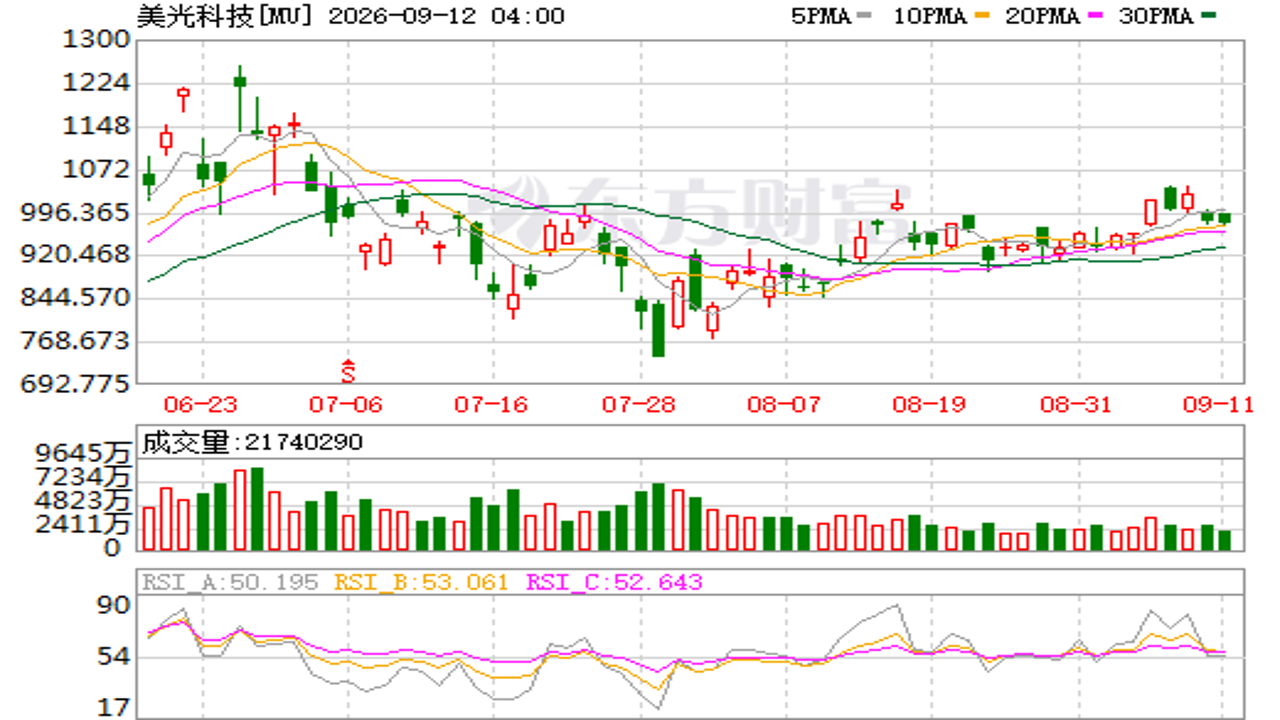The width and height of the screenshot is (1280, 720).
Task: Click the 08-07 date label
Action: (x=785, y=405)
